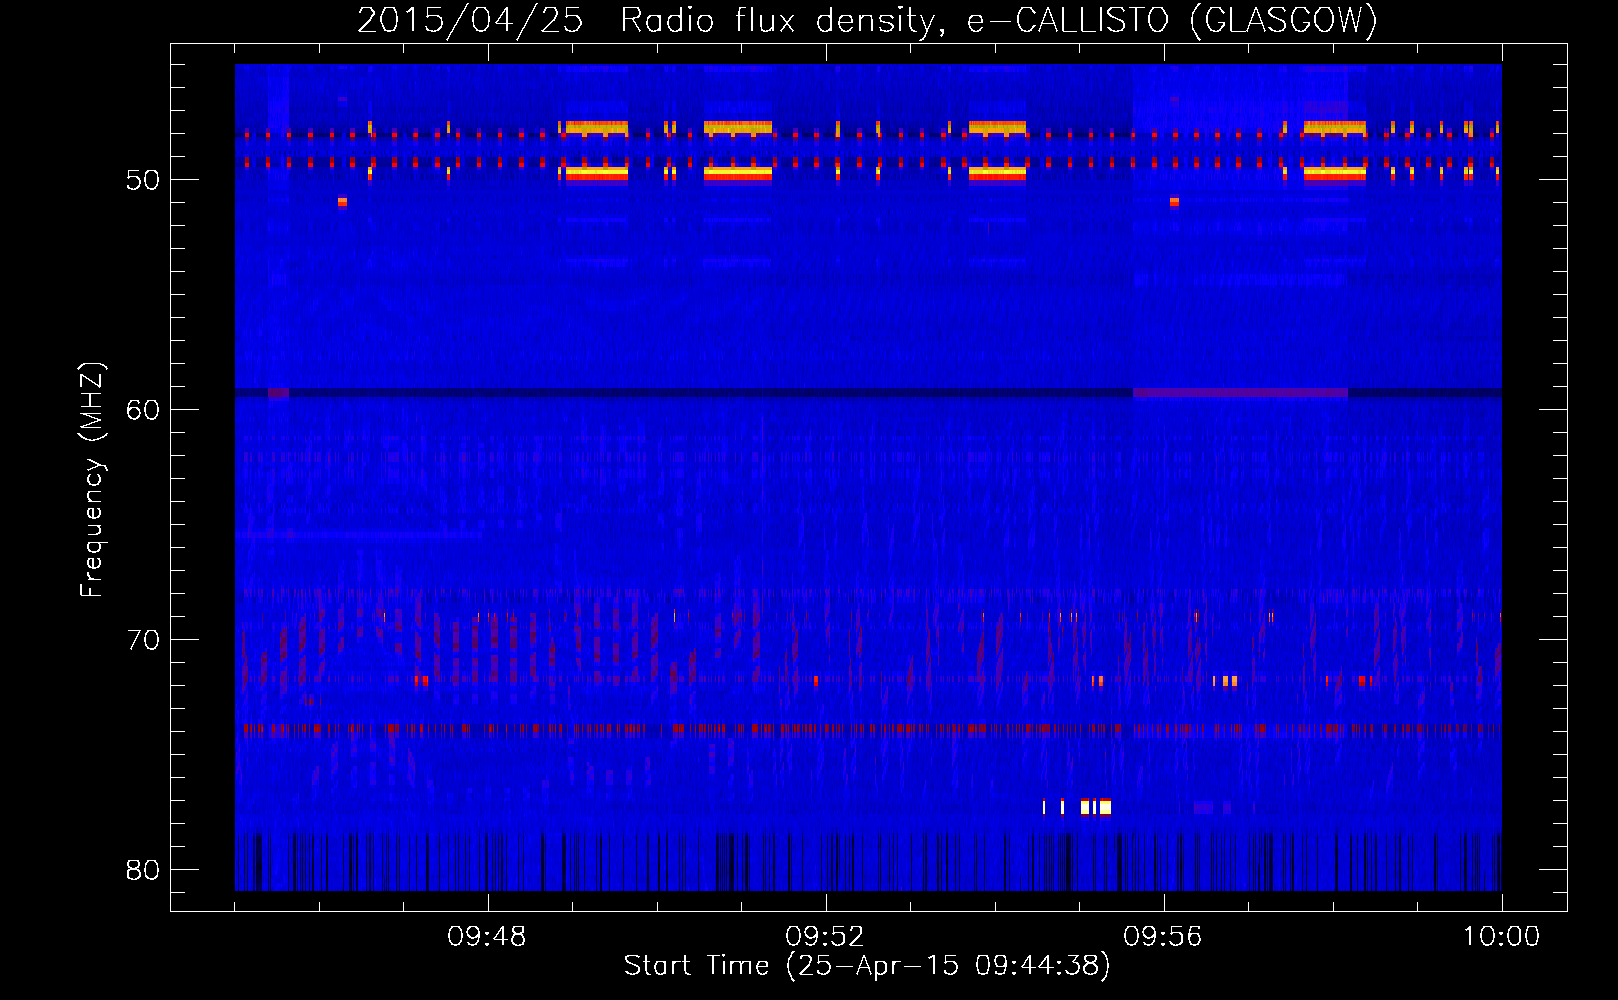The image size is (1618, 1000).
Task: Click the 09:52 time tick label
Action: click(825, 937)
